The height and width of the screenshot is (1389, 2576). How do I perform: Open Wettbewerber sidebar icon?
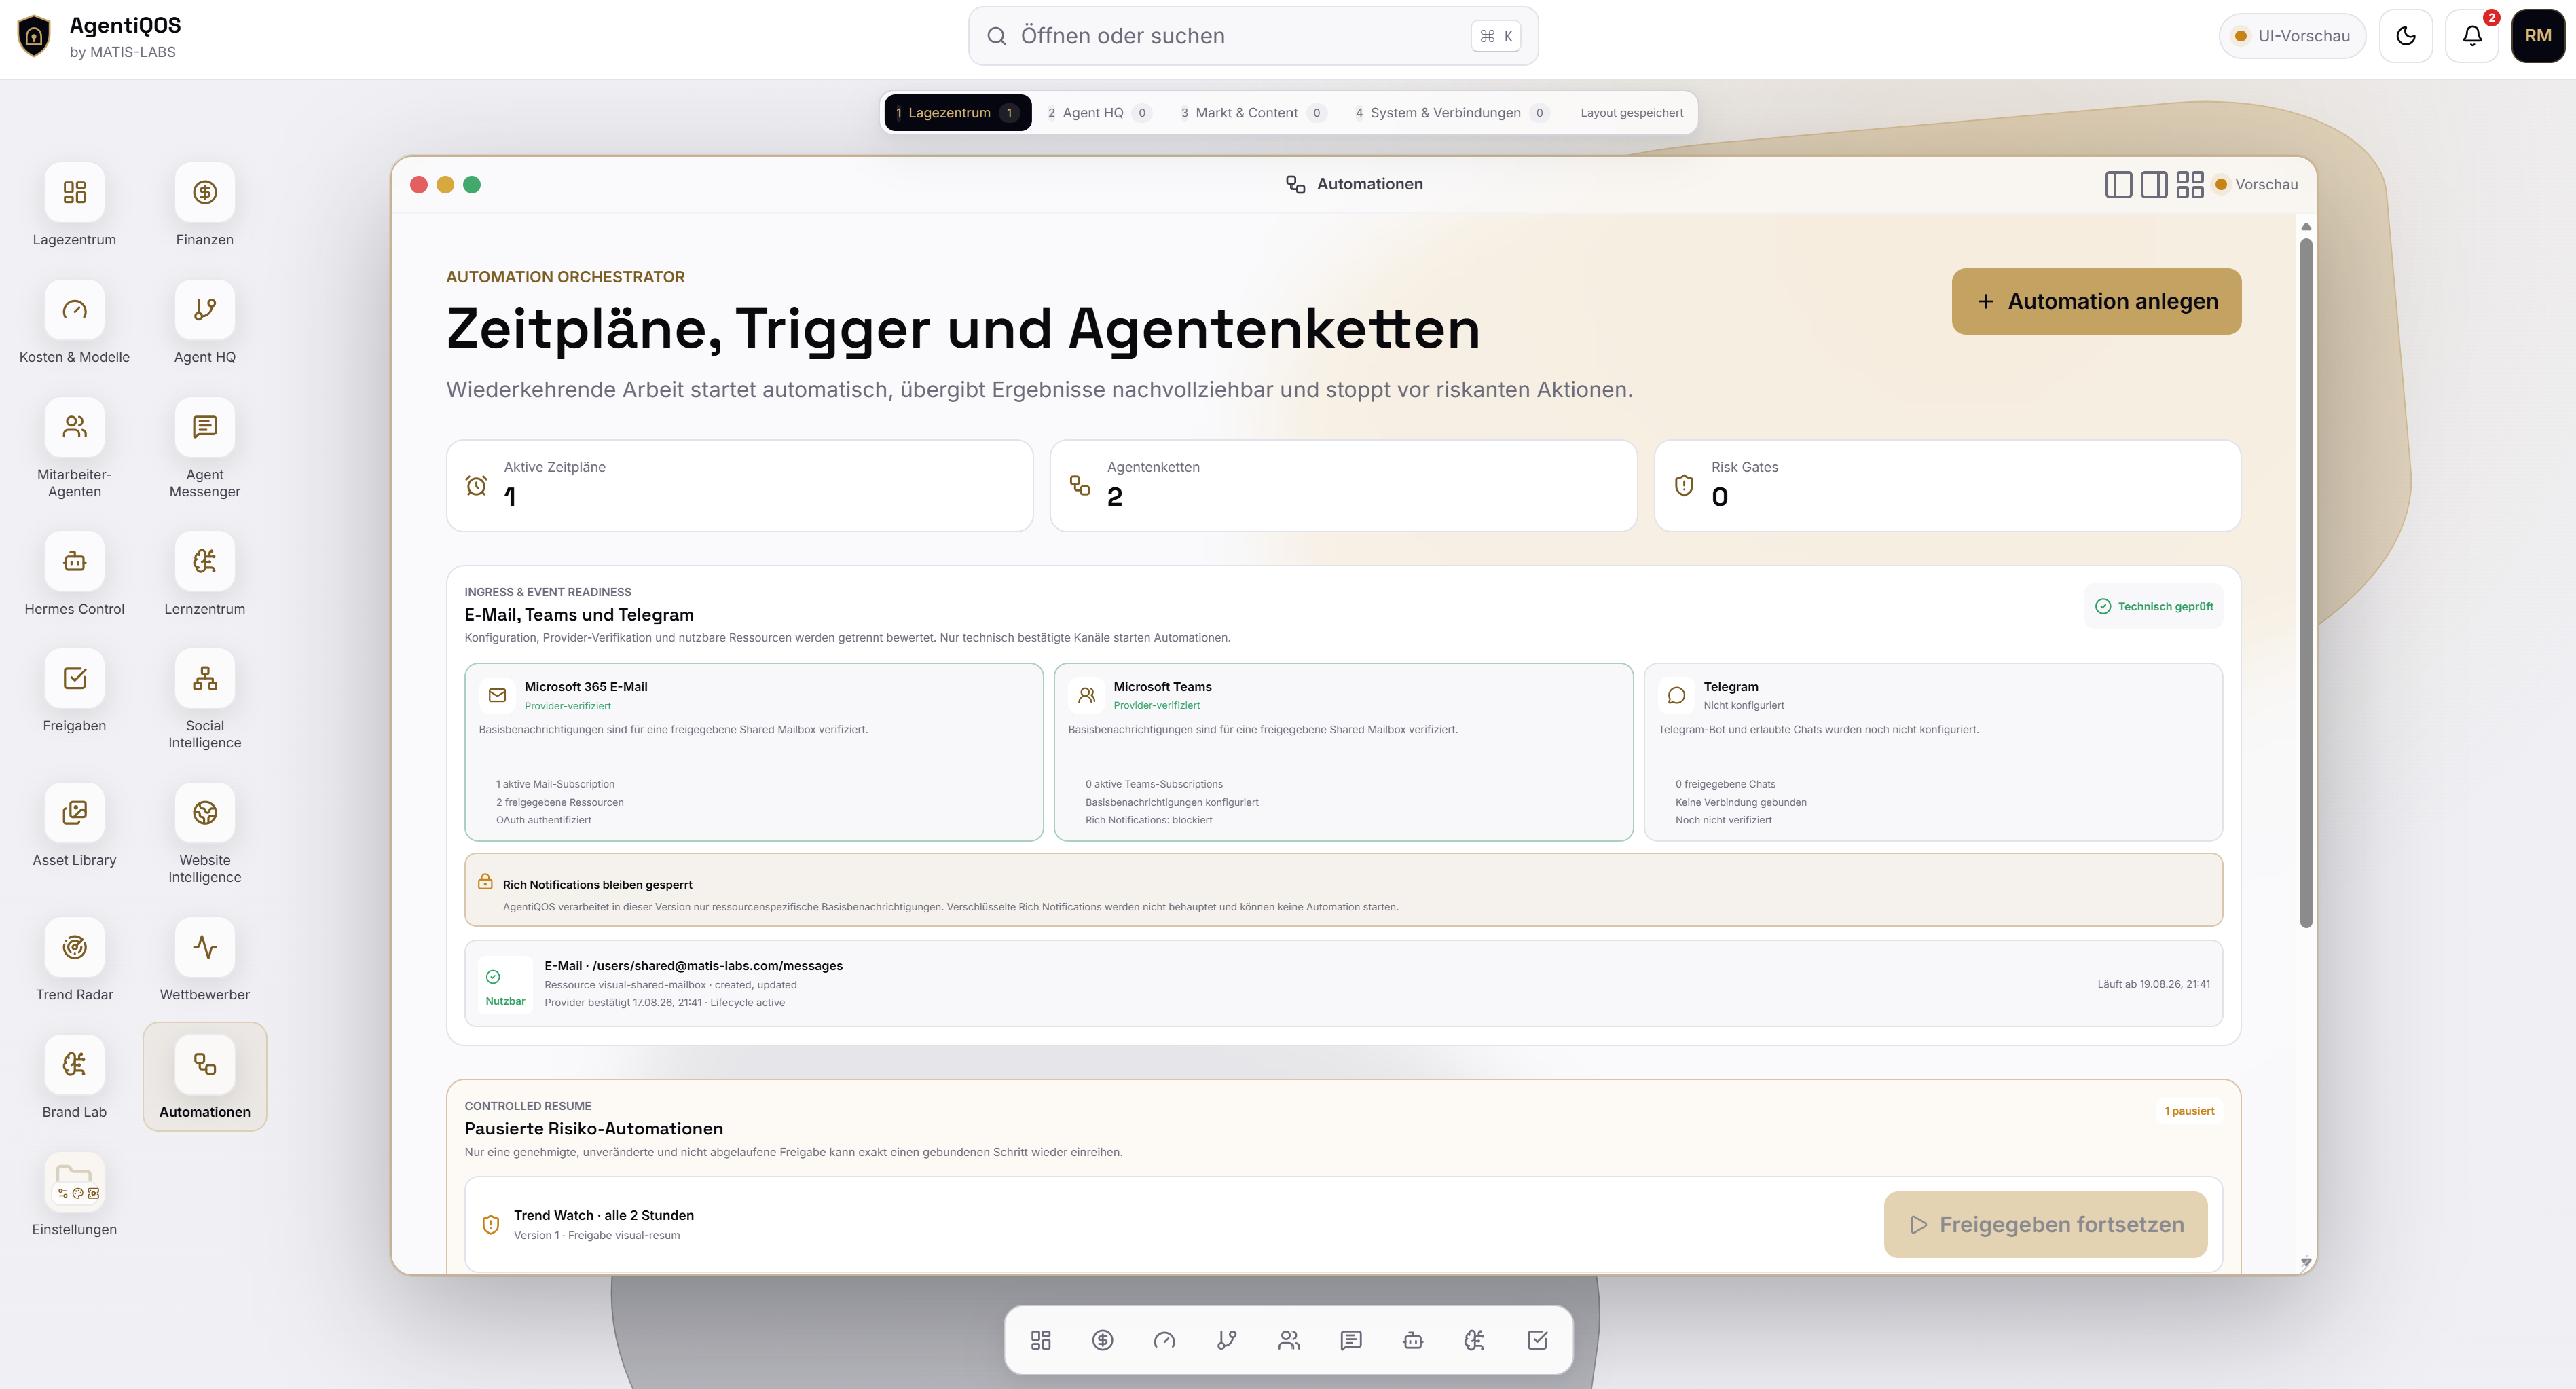204,947
